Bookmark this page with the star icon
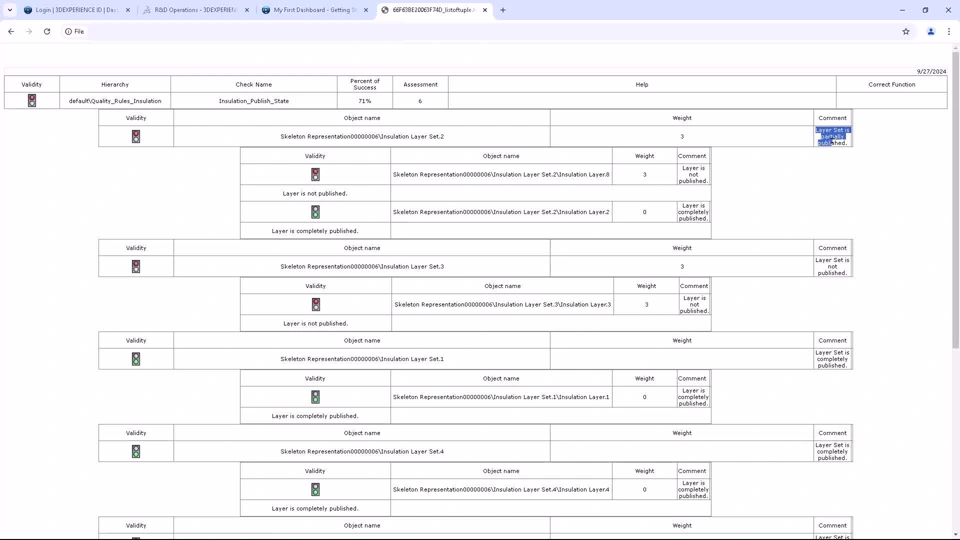 [x=906, y=31]
